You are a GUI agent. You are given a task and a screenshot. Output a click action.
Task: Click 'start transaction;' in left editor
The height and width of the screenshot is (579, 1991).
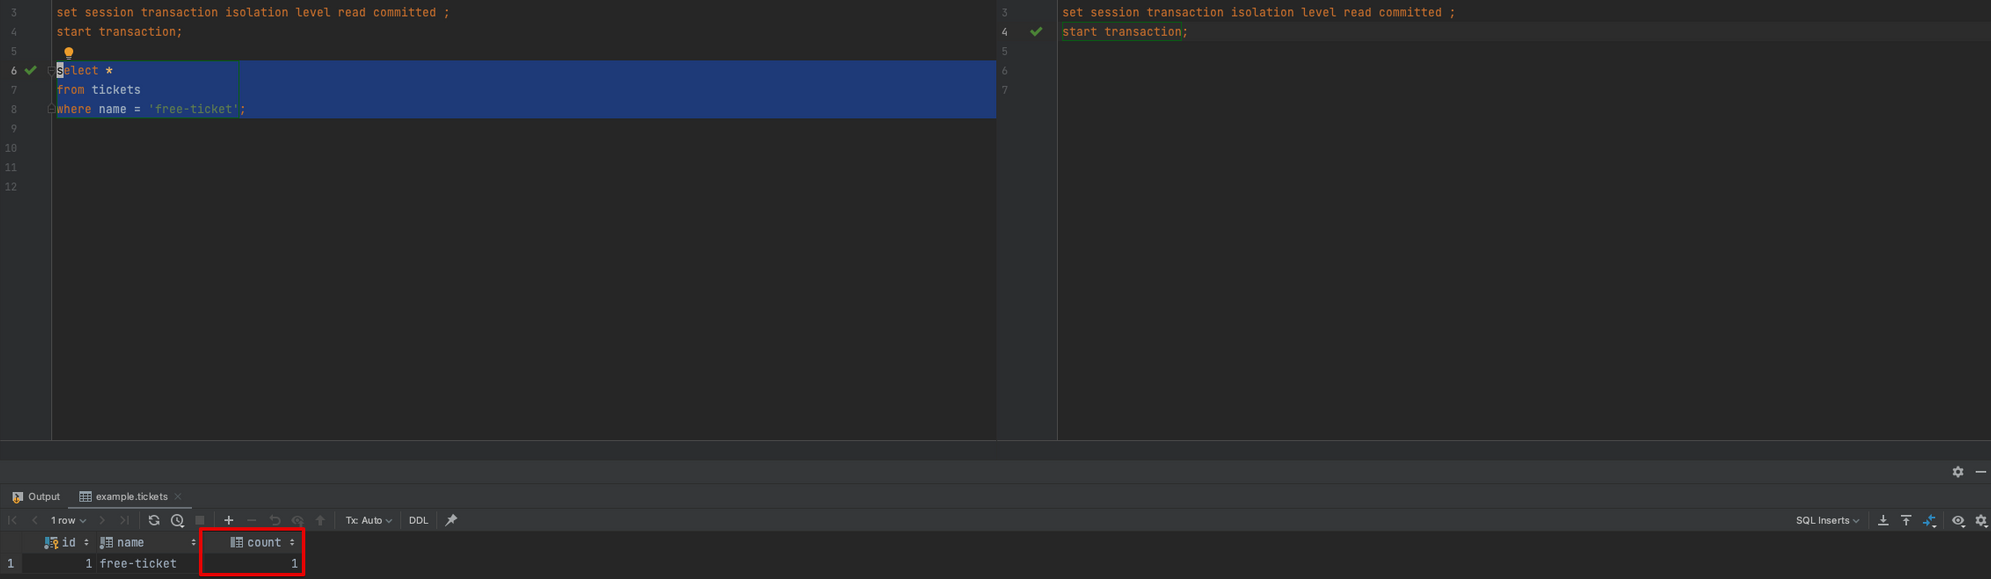pyautogui.click(x=119, y=32)
